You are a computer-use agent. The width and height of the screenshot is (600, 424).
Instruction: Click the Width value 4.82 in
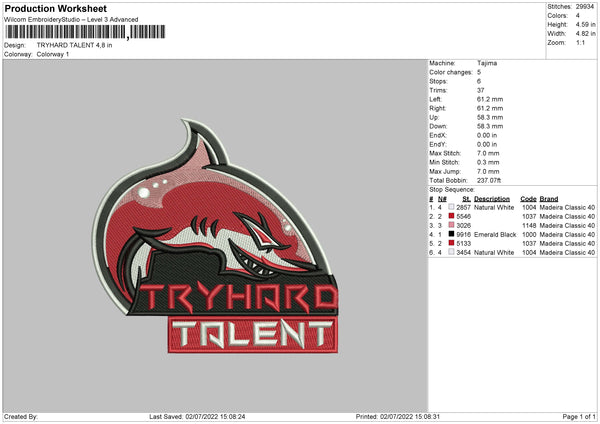click(x=585, y=34)
